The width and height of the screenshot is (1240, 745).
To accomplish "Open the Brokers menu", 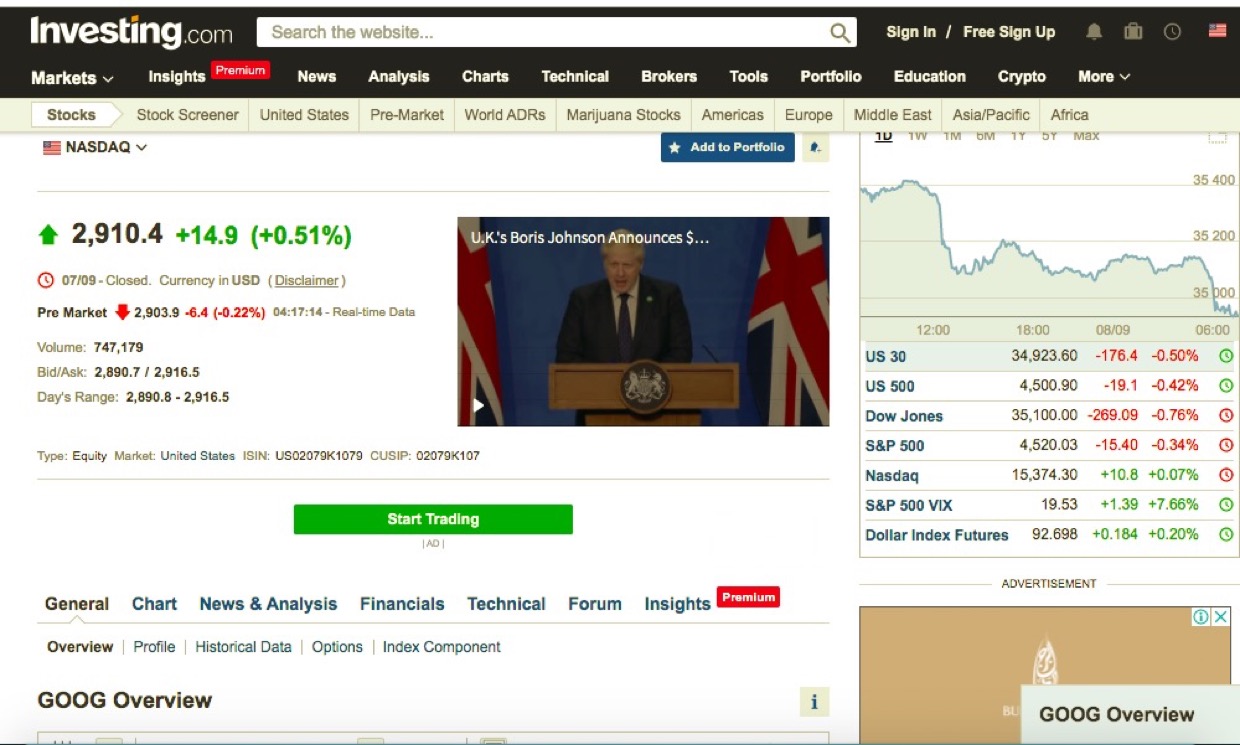I will (669, 77).
